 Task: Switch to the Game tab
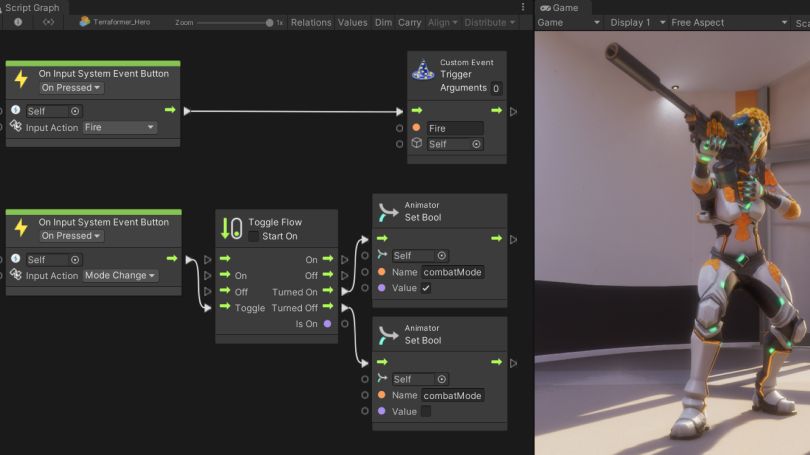pyautogui.click(x=559, y=8)
